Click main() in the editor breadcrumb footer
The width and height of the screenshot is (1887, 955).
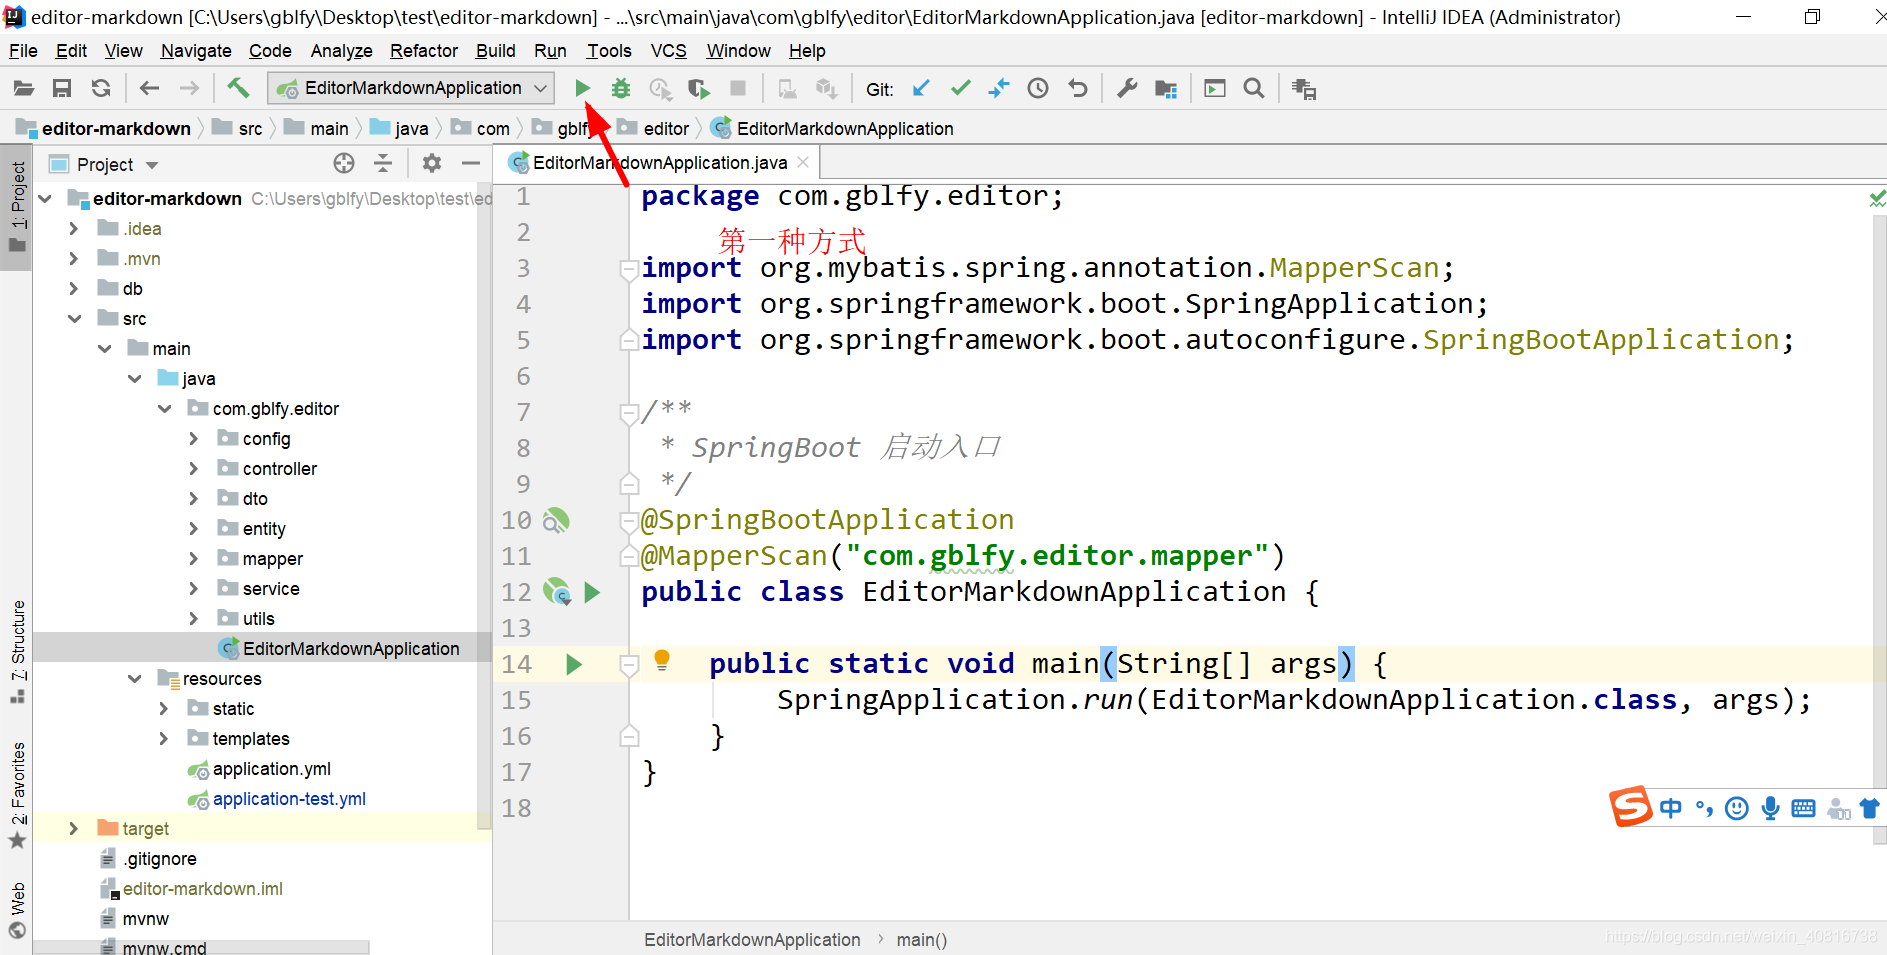(x=921, y=940)
